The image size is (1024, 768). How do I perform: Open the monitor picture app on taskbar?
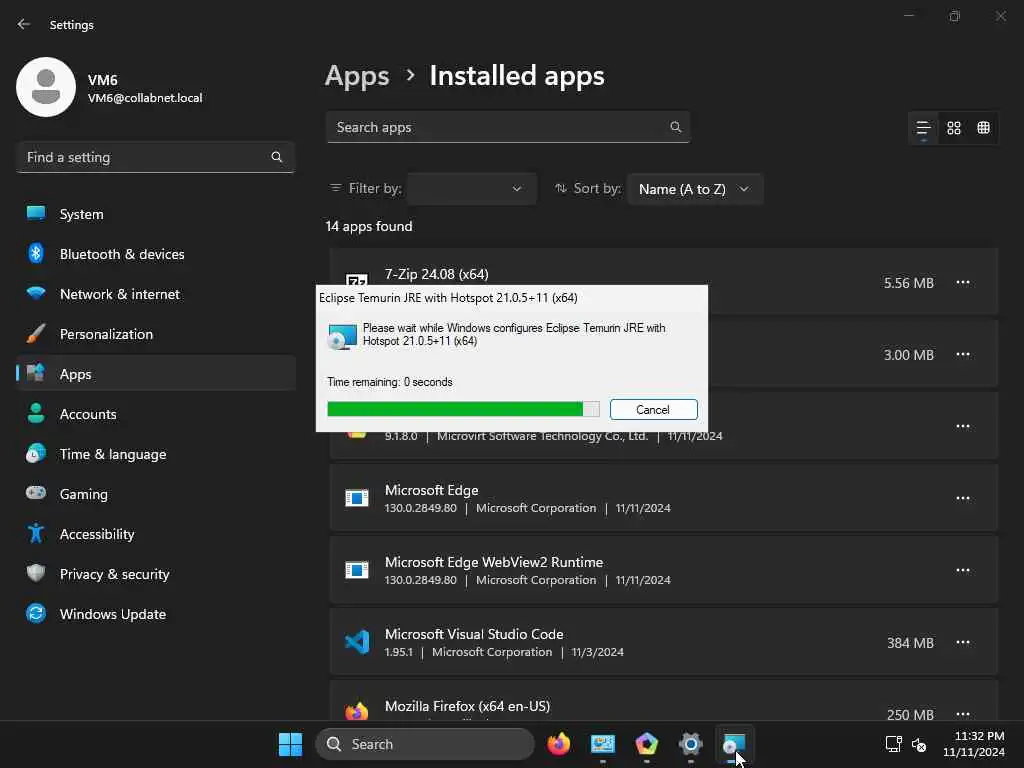coord(603,744)
